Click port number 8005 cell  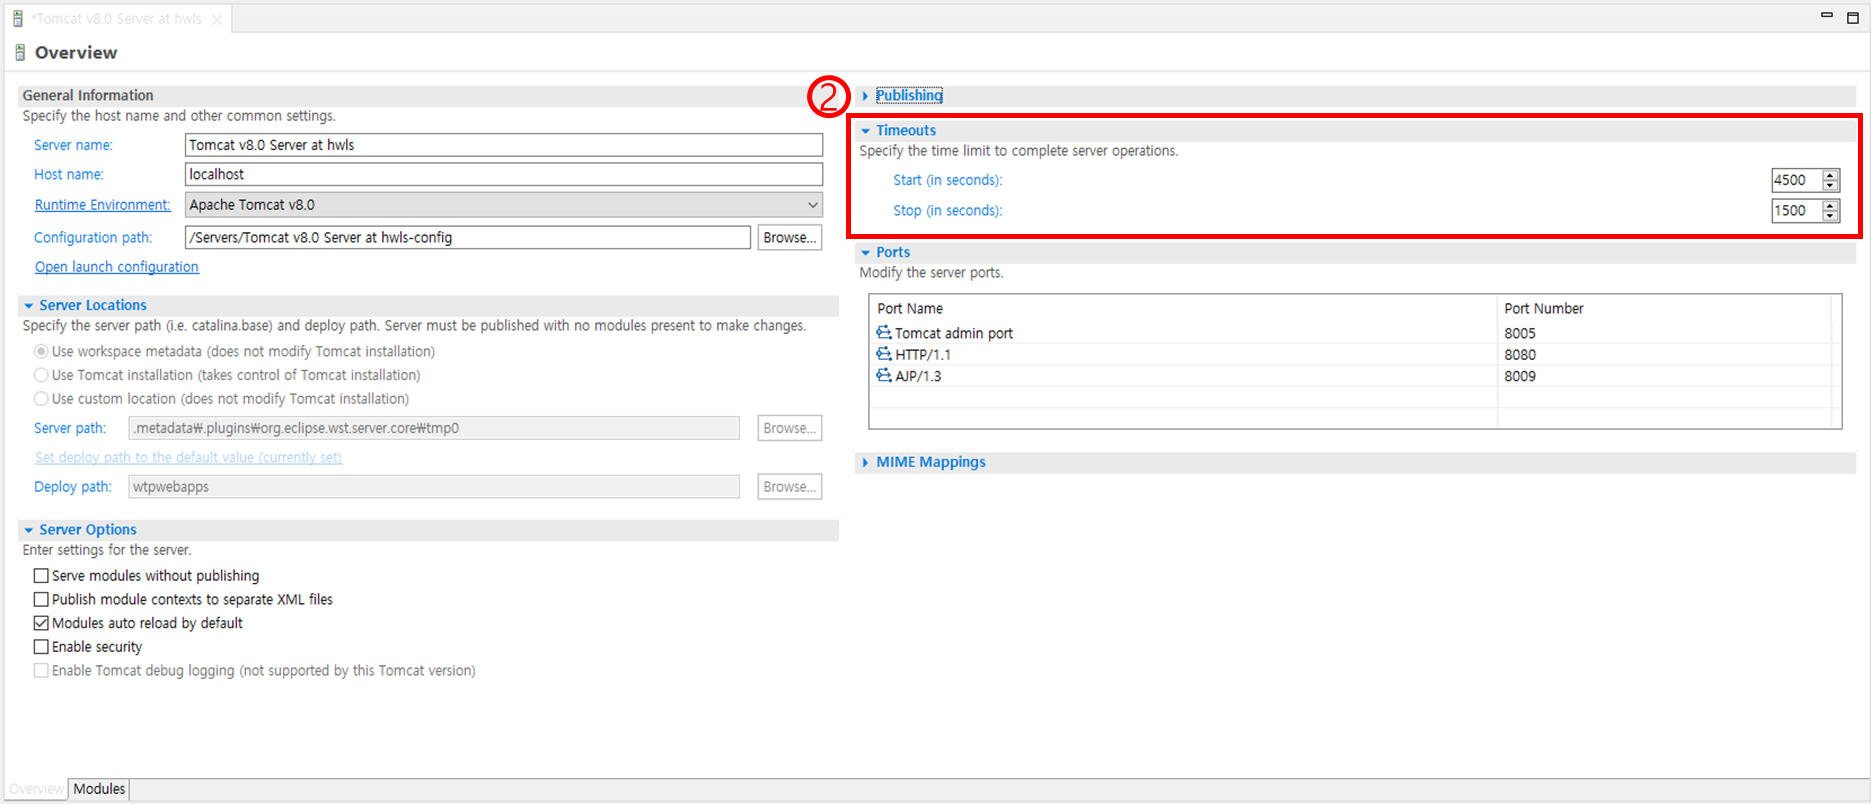1520,333
